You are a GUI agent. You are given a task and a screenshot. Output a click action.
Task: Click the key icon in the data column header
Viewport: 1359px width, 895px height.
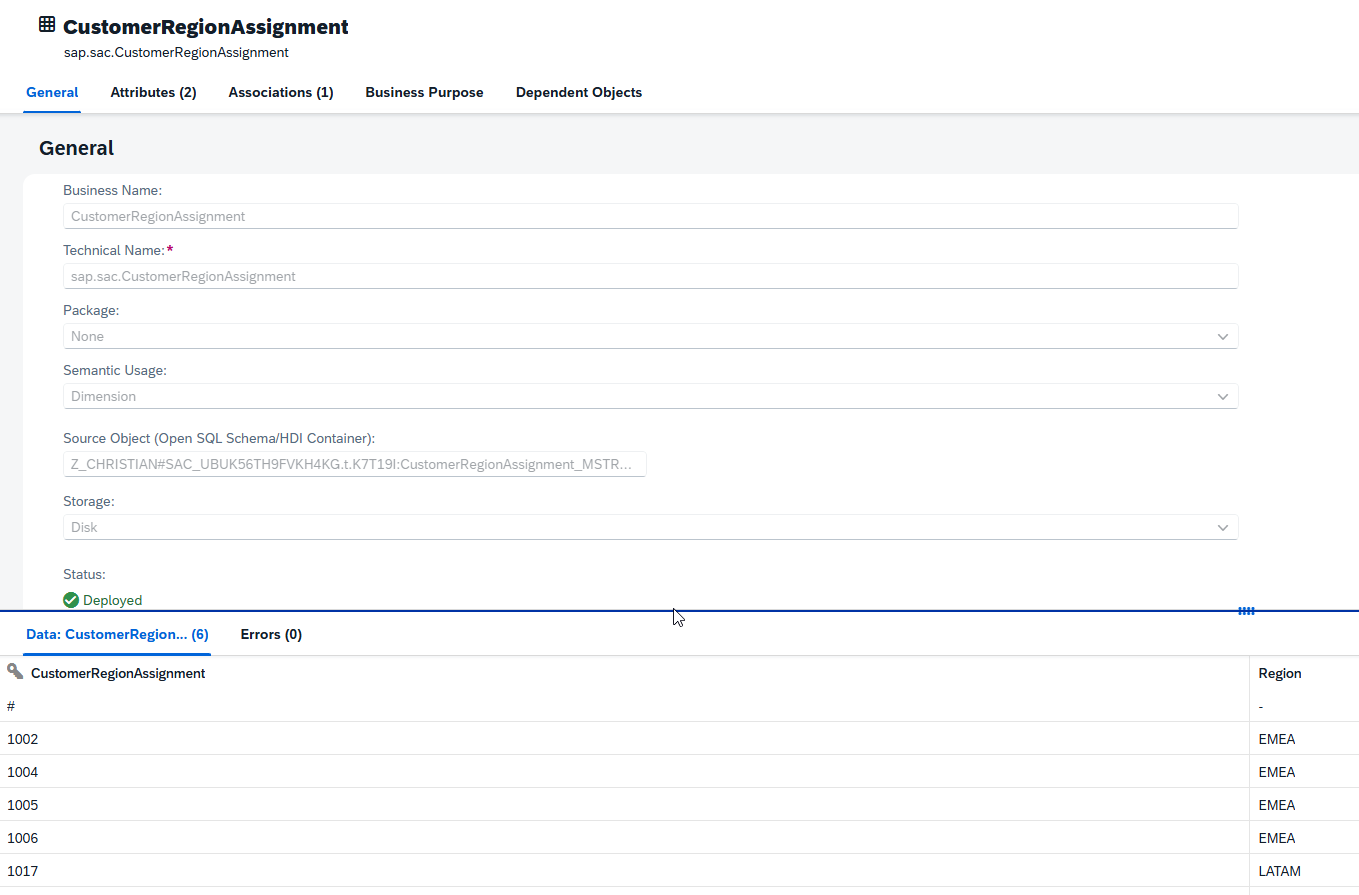point(15,672)
